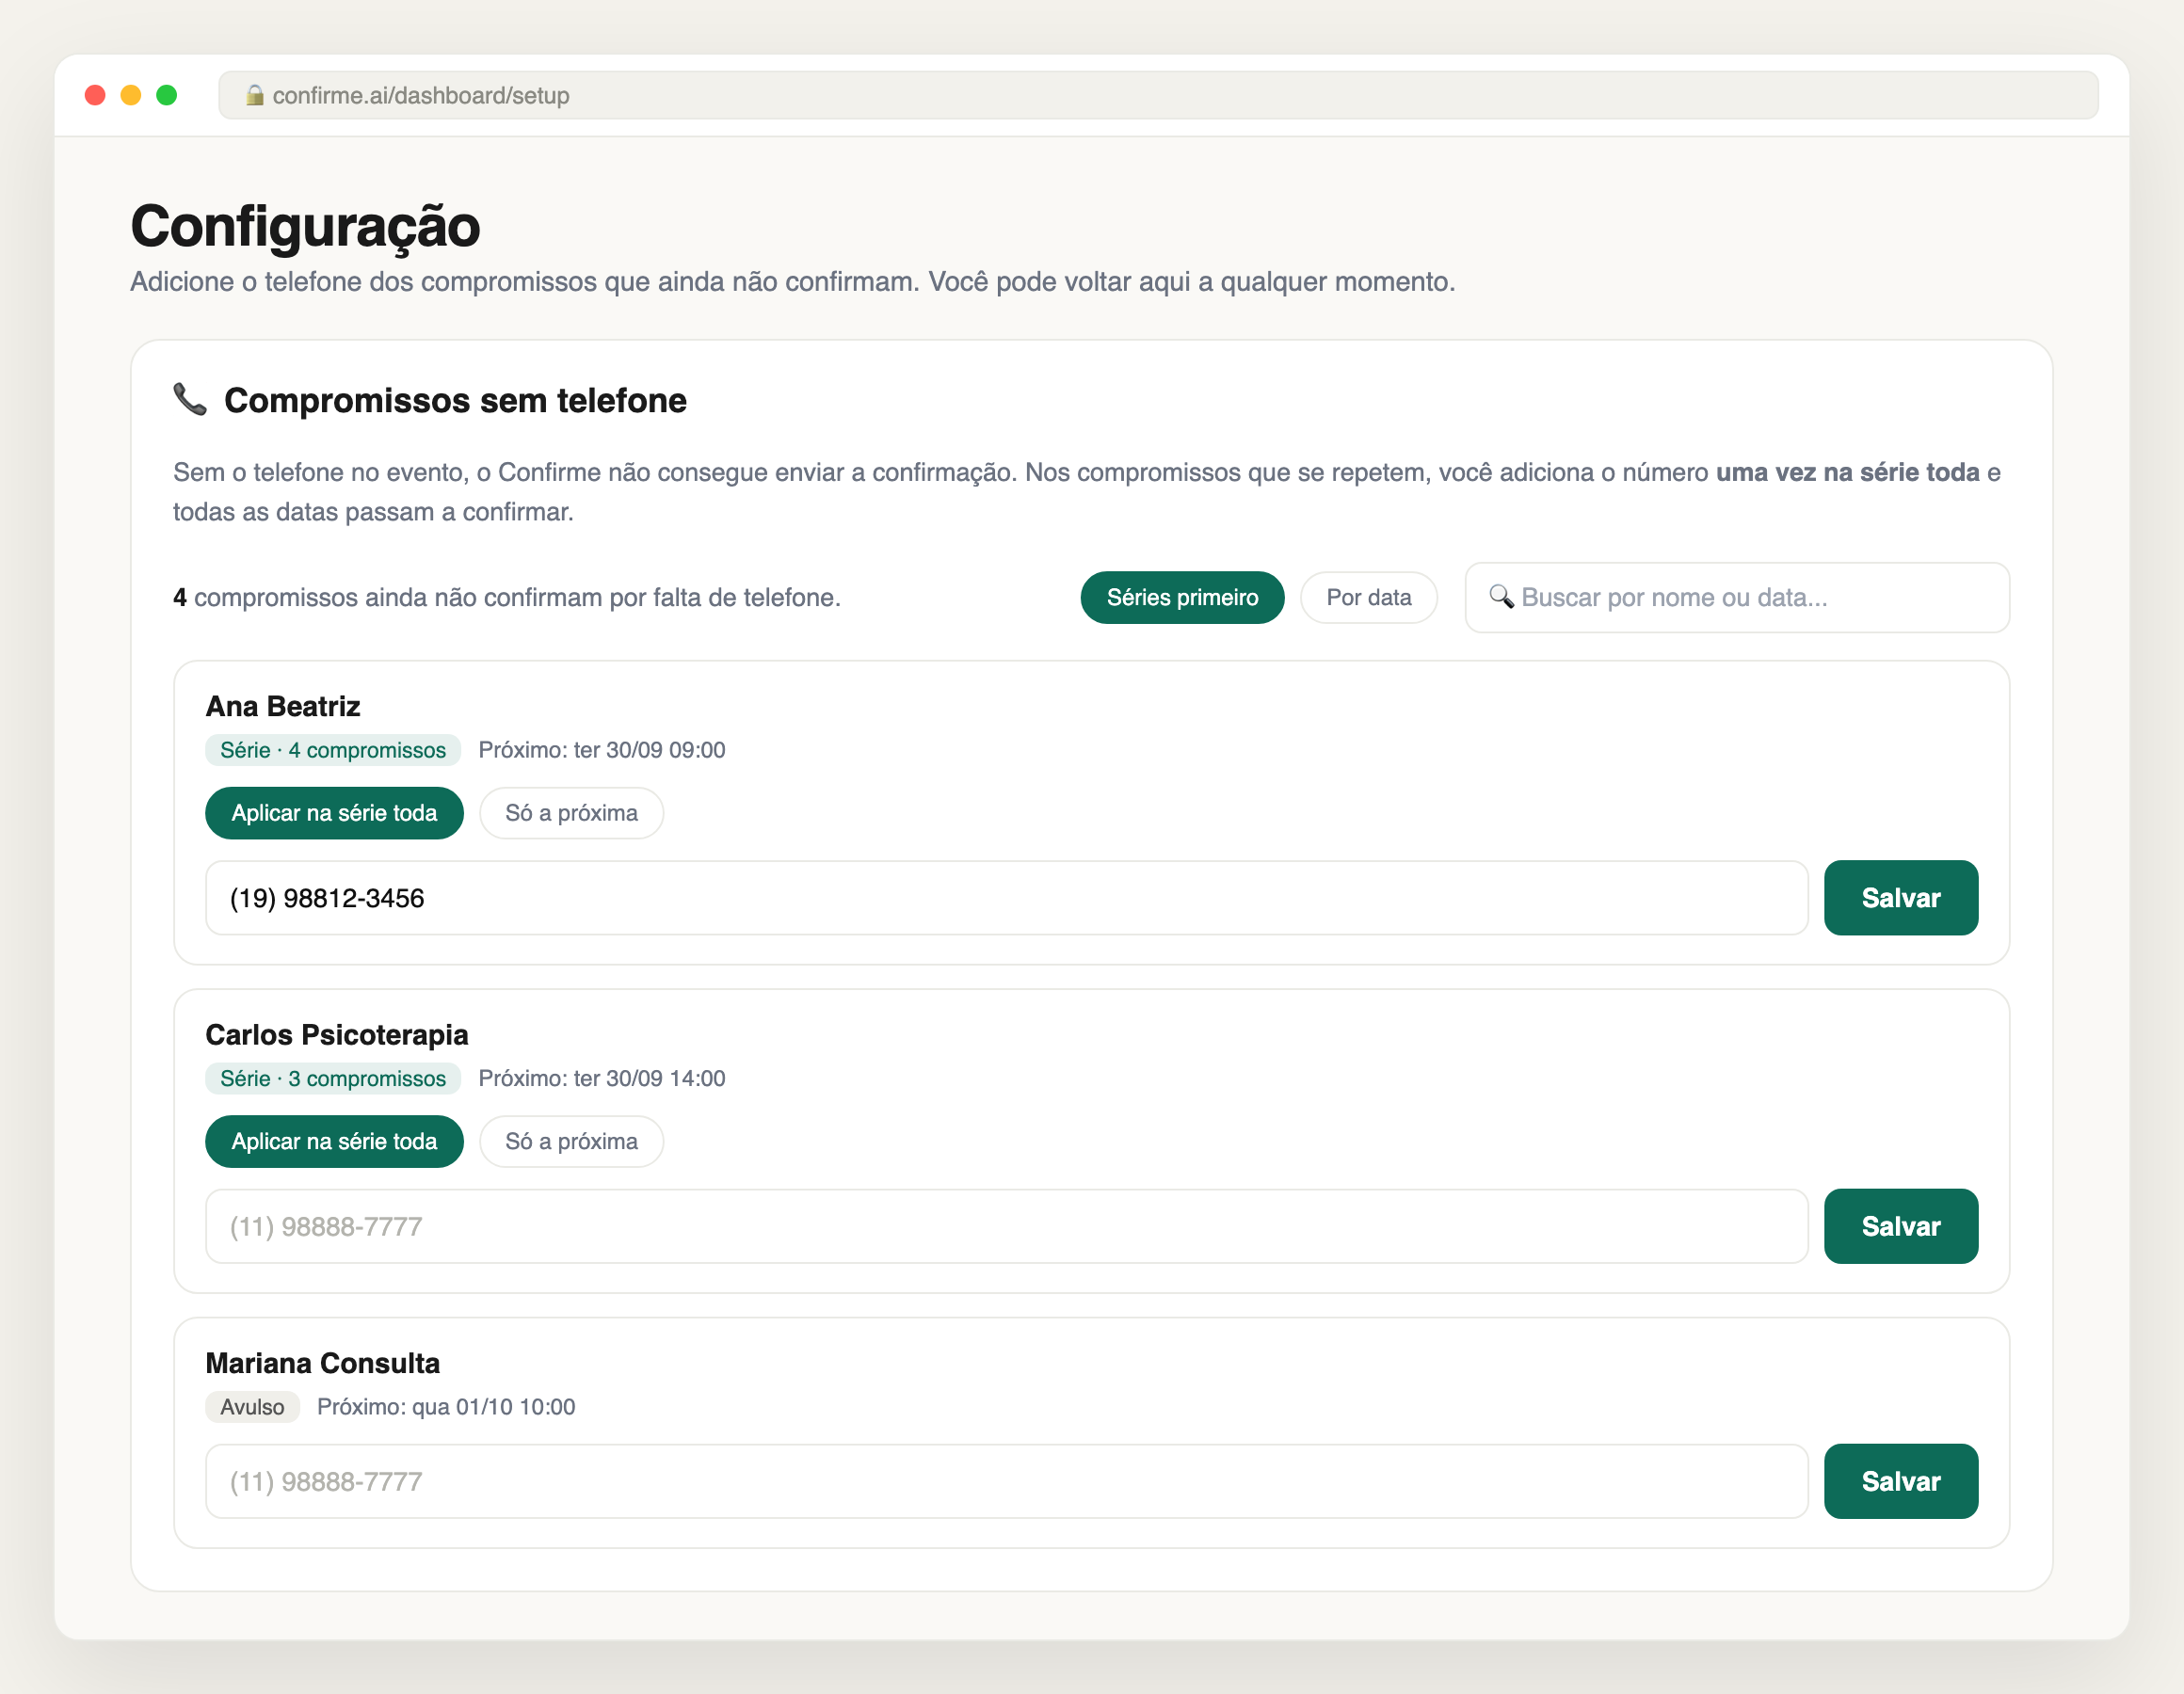Screen dimensions: 2184x1694
Task: Click the red close window button
Action: (x=95, y=95)
